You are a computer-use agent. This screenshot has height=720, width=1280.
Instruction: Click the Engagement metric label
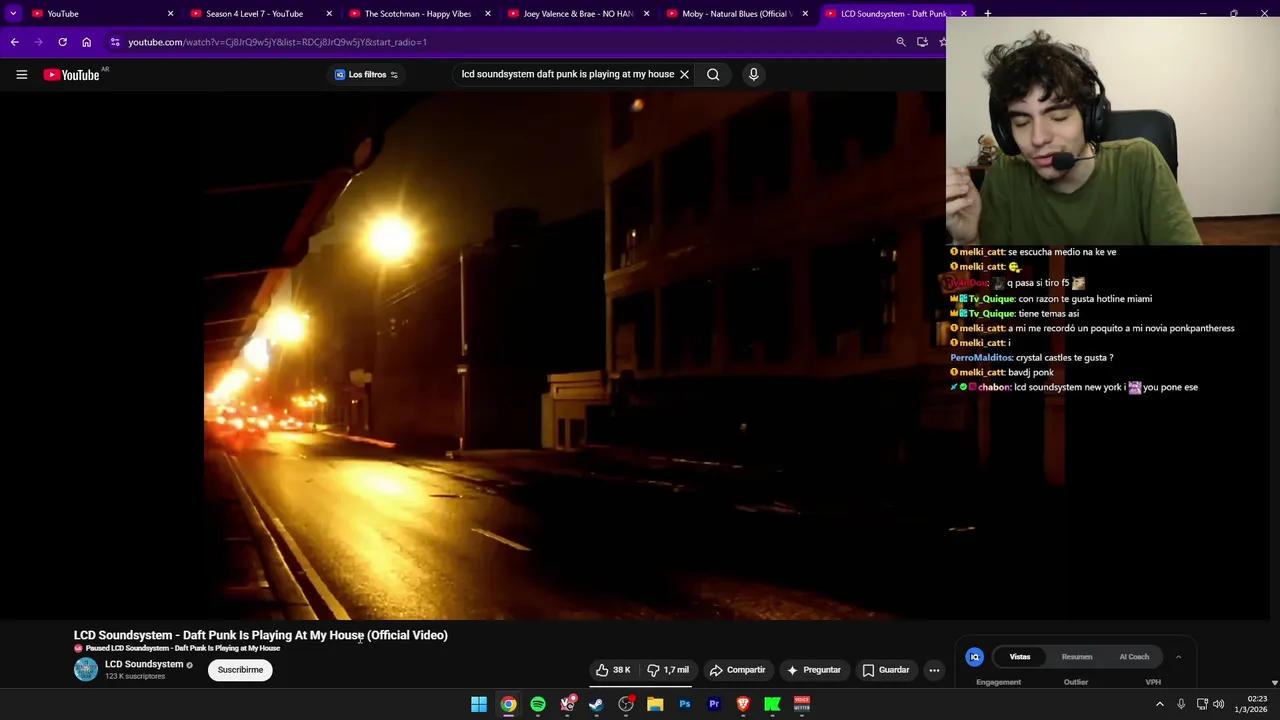coord(998,682)
